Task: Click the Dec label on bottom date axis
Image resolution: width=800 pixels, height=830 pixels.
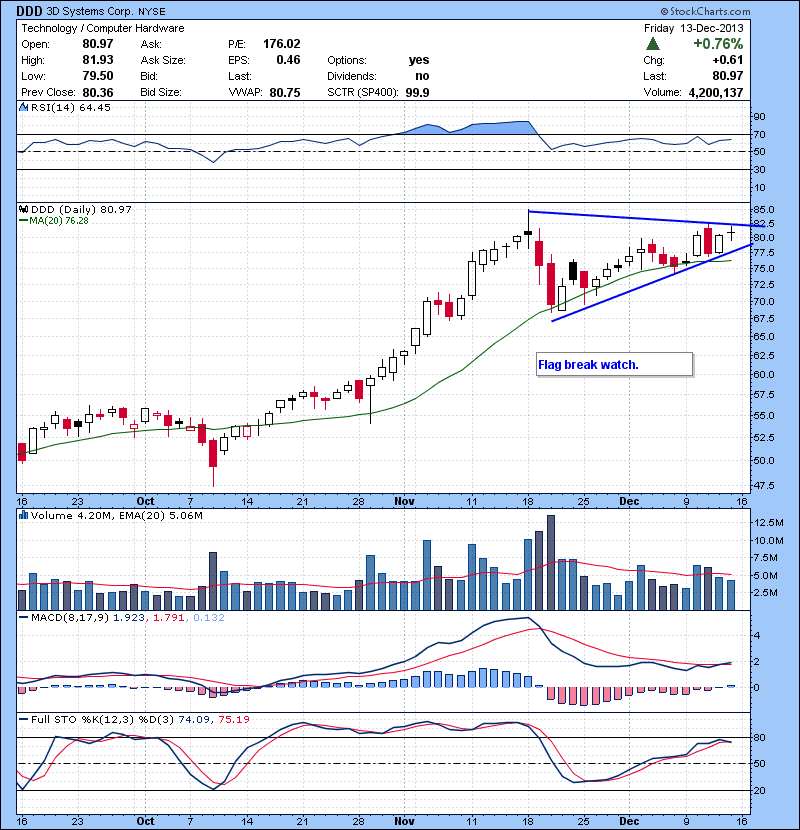Action: point(629,822)
